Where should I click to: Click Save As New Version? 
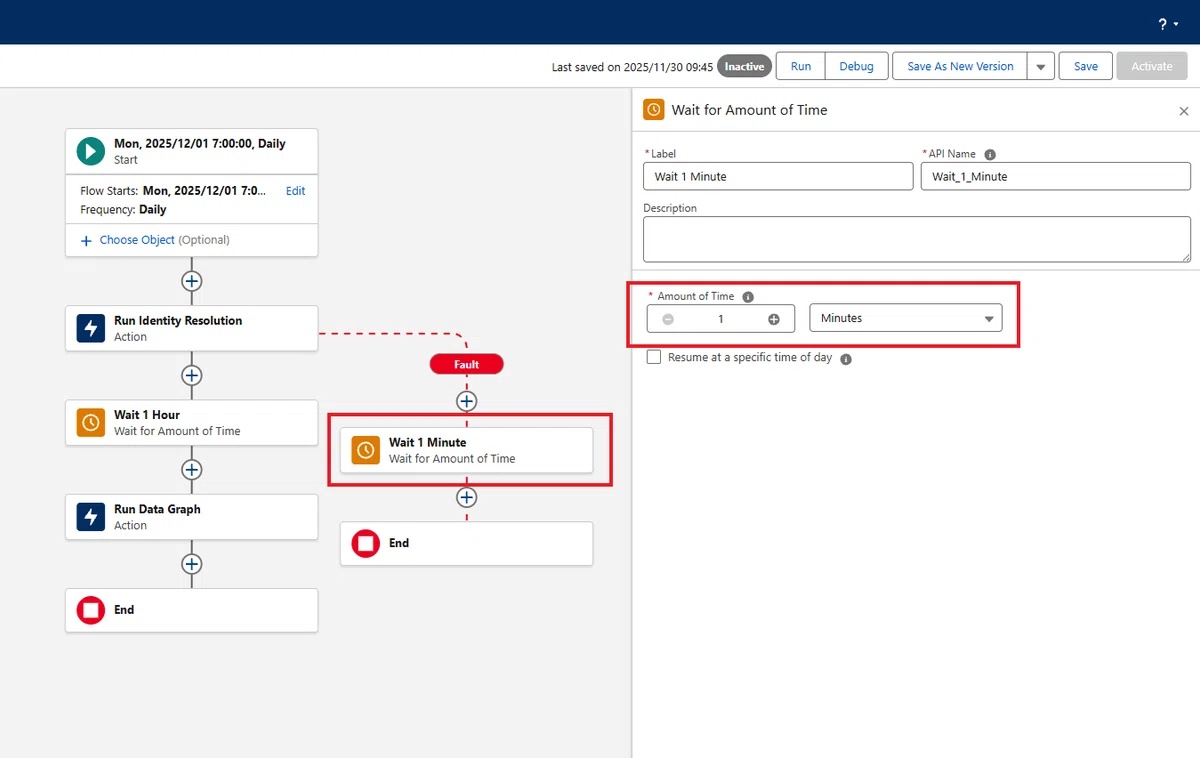click(x=960, y=67)
